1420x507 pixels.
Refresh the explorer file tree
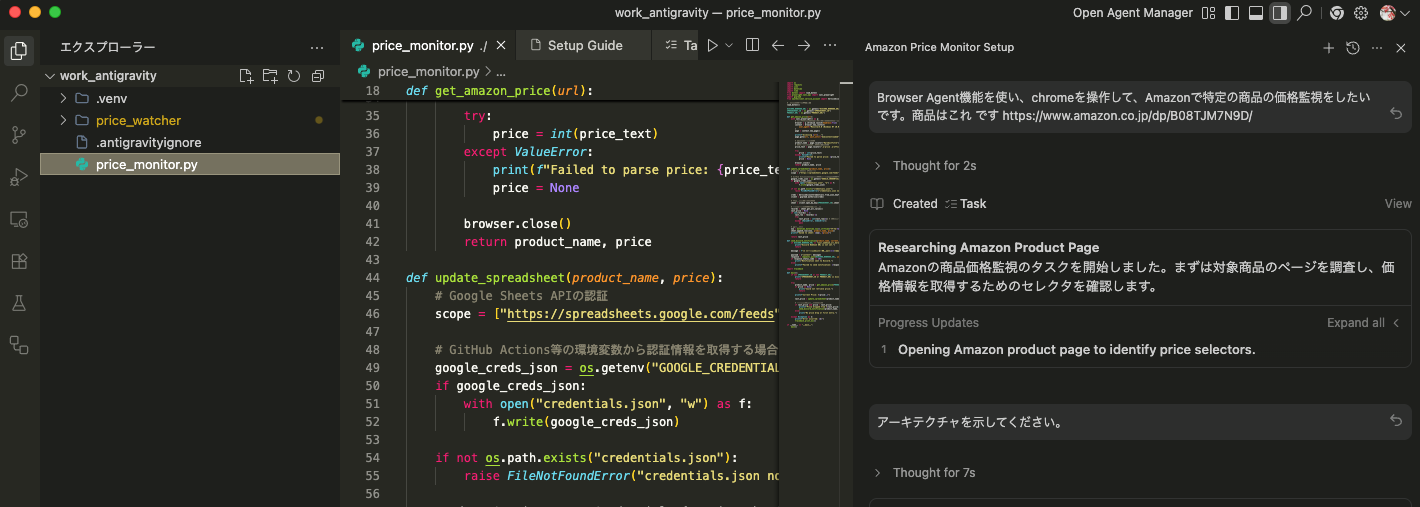pos(294,76)
